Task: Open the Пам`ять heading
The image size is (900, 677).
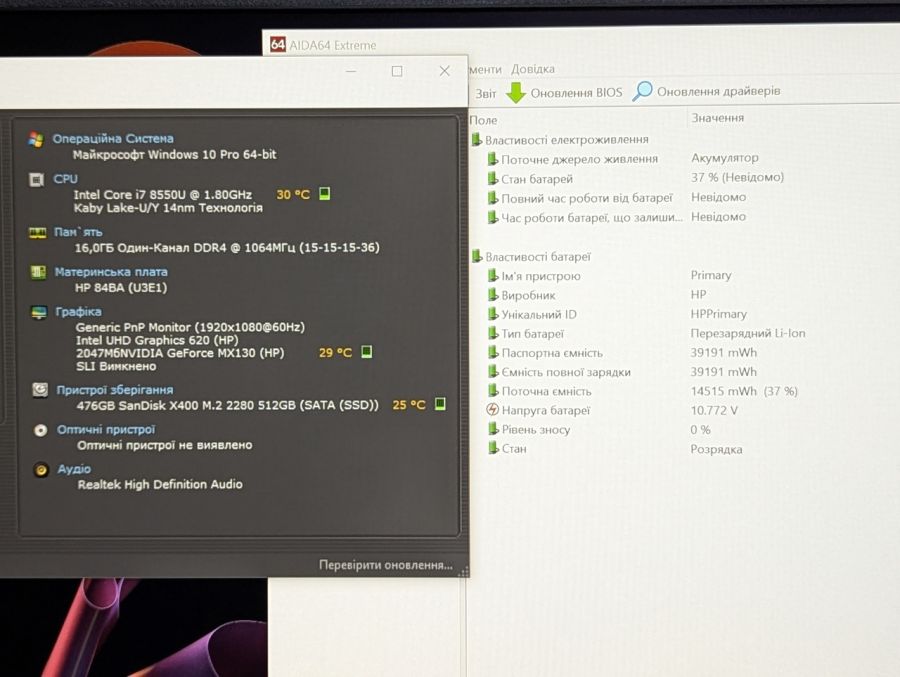Action: point(78,232)
